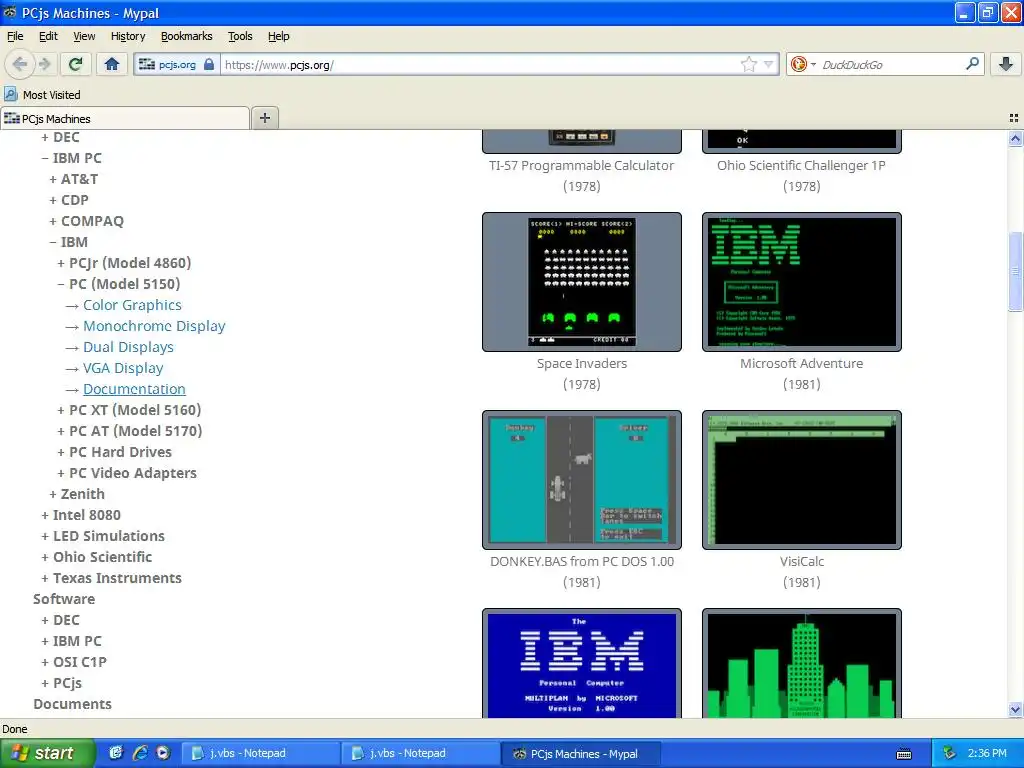Screen dimensions: 1024x768
Task: Open a new tab with the plus button
Action: [x=264, y=118]
